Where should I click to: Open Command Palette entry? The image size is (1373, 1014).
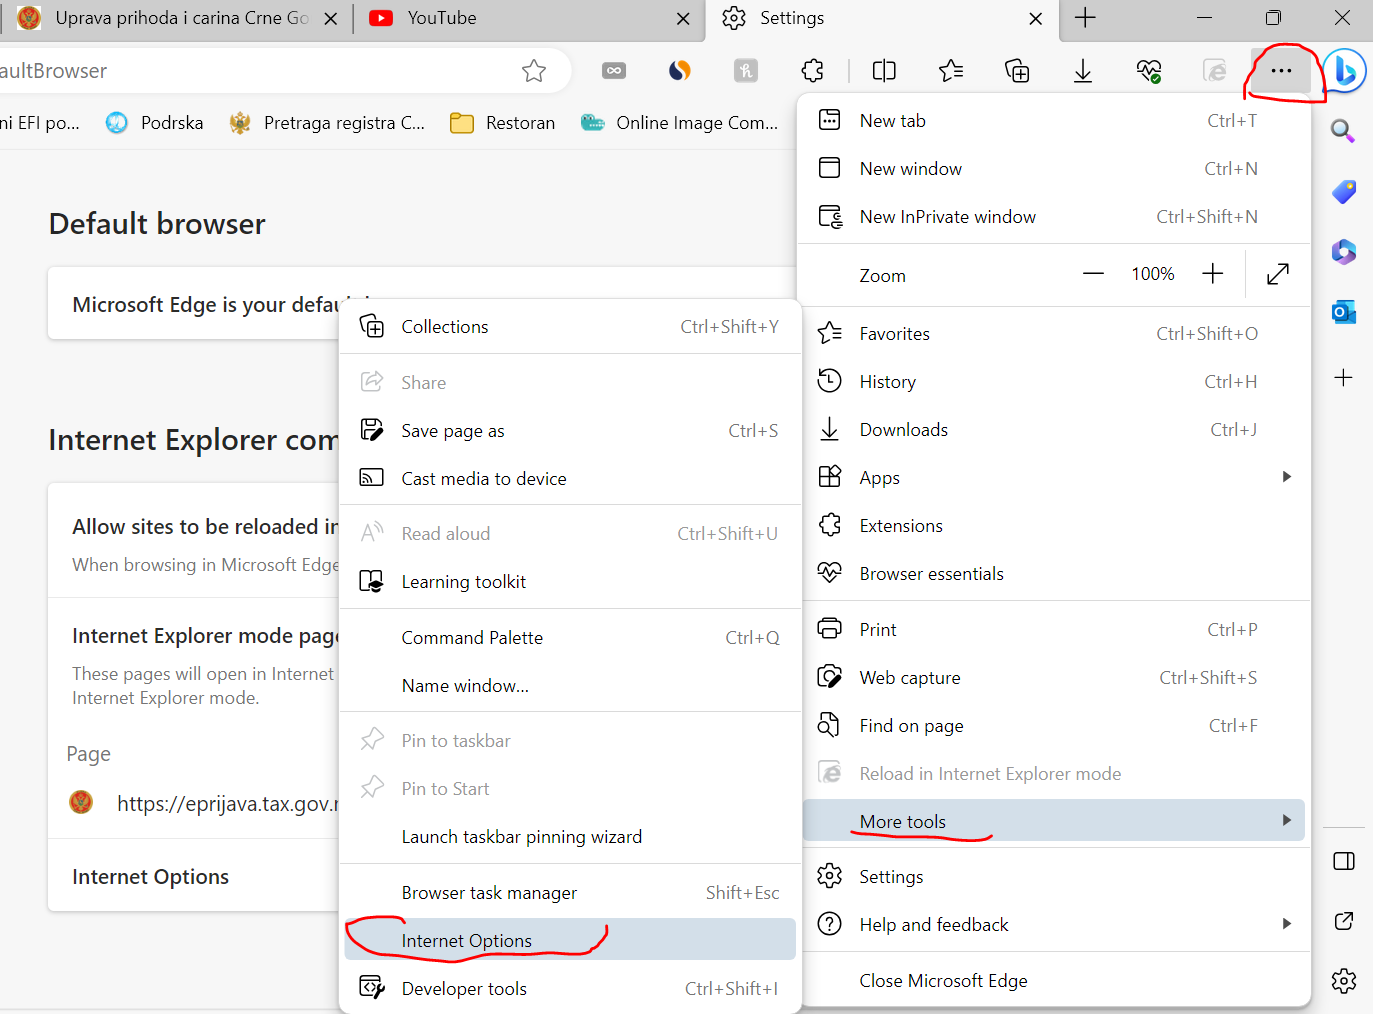570,638
